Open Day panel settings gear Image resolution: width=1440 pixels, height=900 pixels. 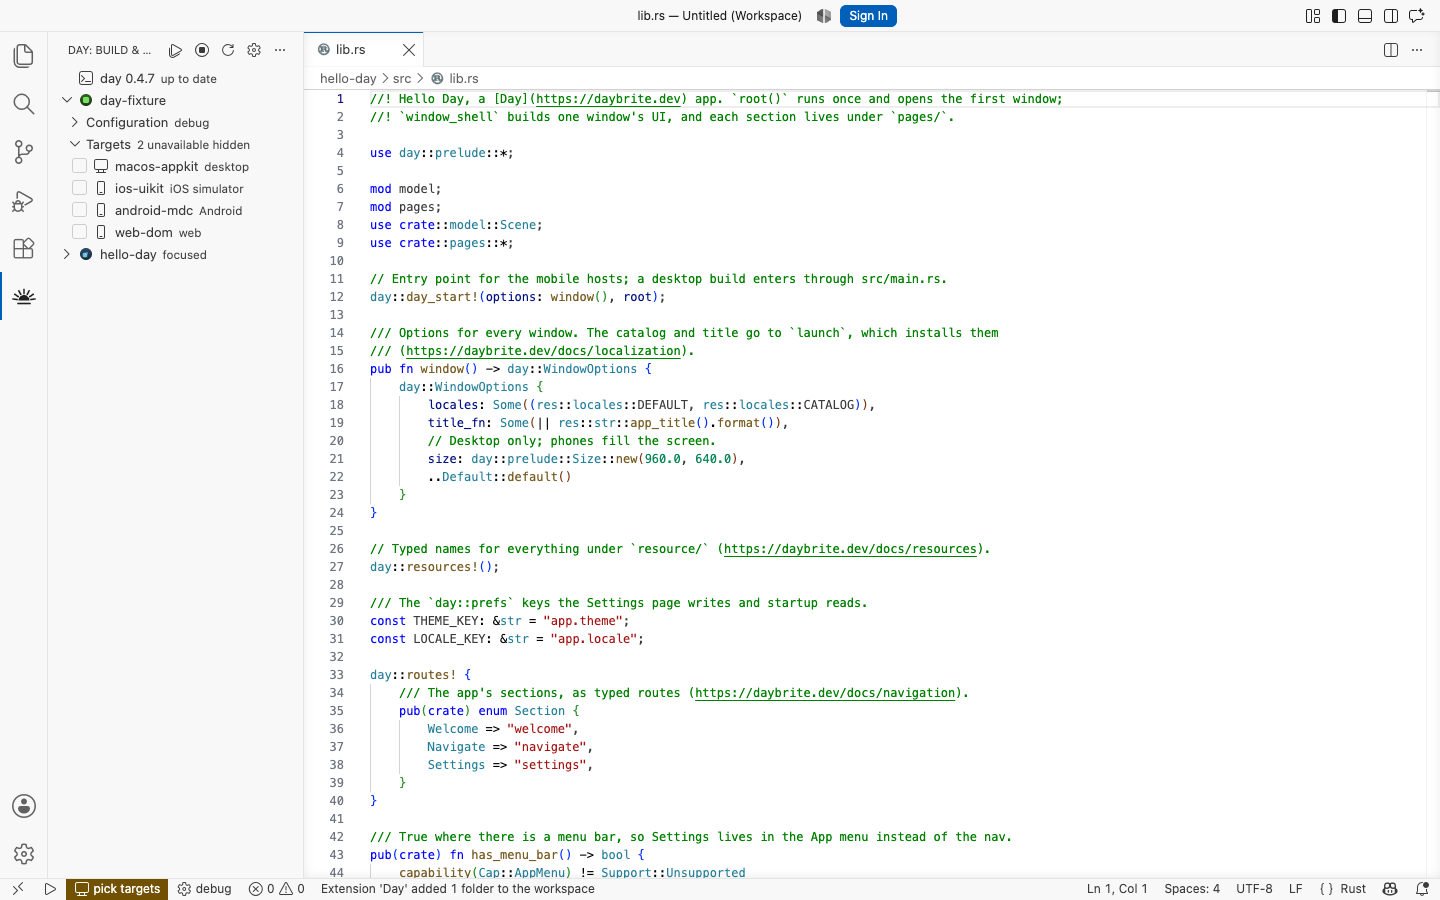click(254, 50)
